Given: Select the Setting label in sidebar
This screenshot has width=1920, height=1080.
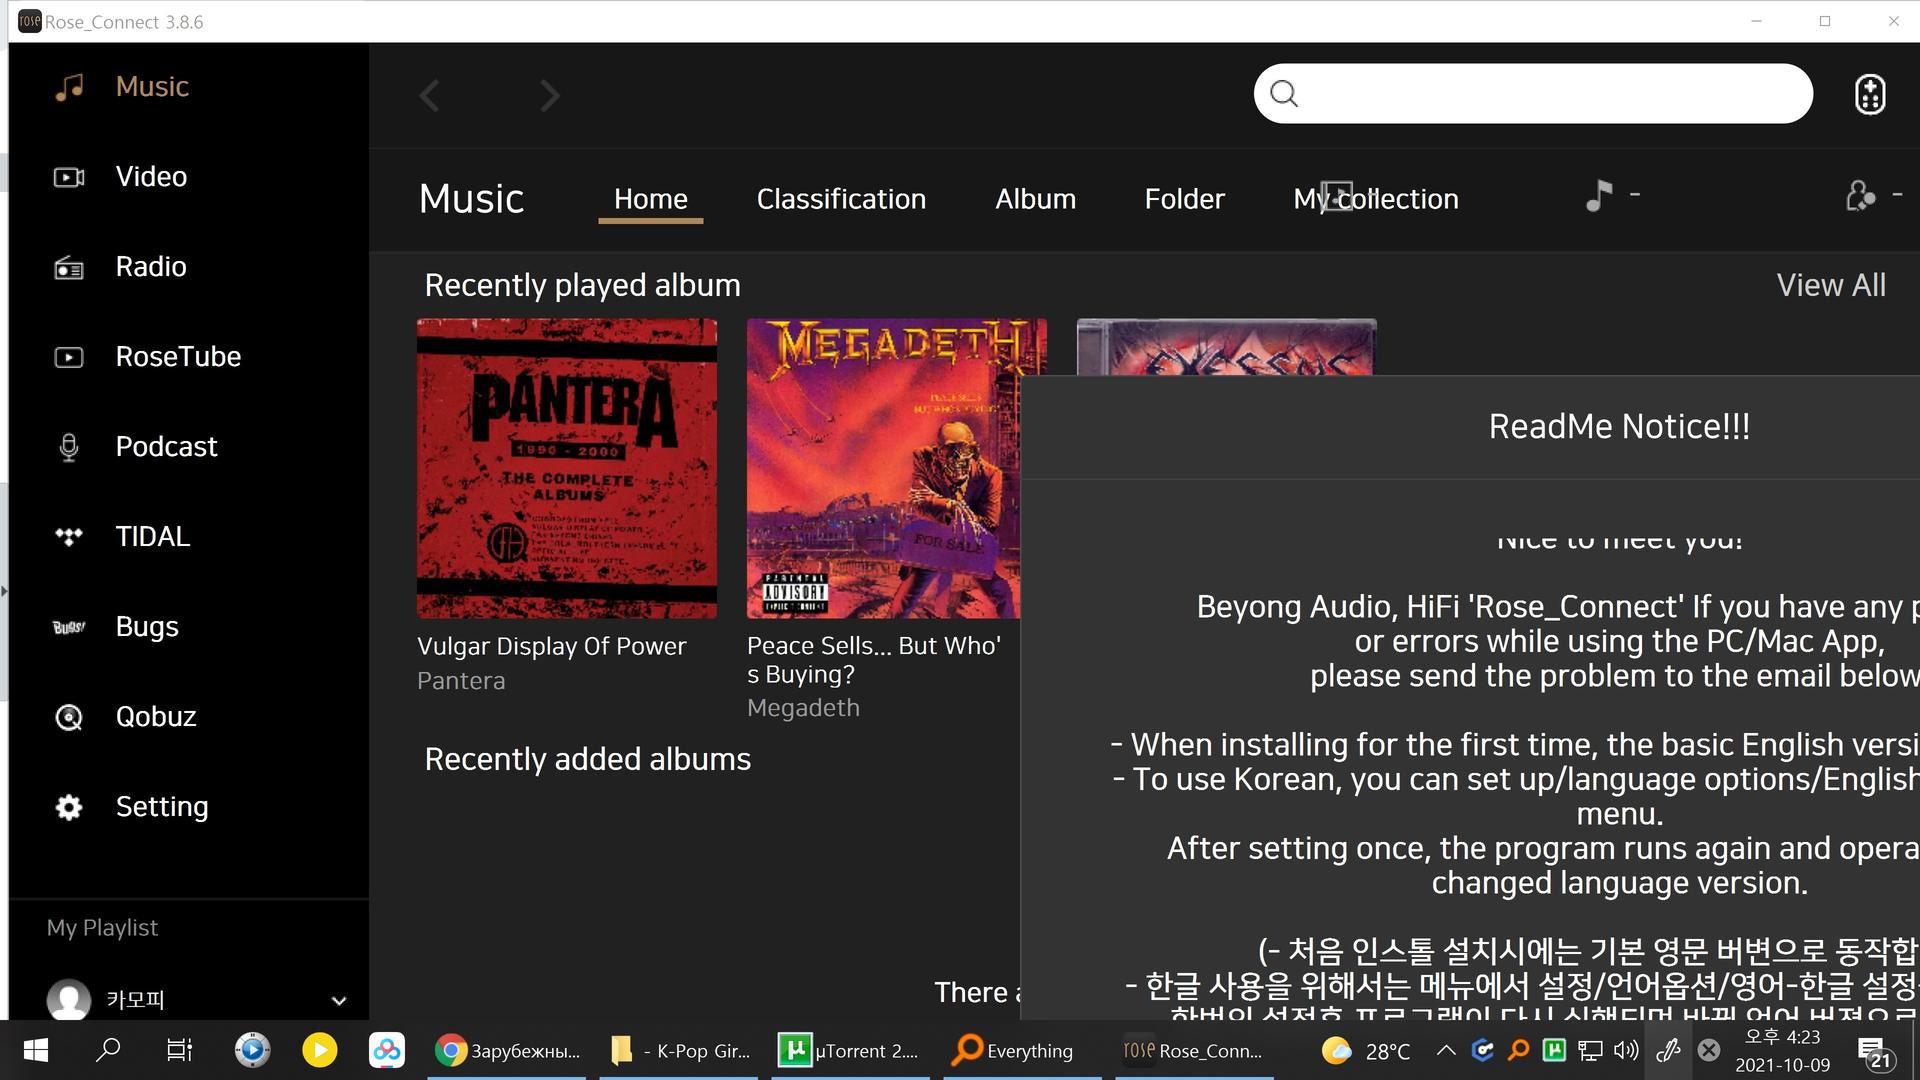Looking at the screenshot, I should click(162, 807).
